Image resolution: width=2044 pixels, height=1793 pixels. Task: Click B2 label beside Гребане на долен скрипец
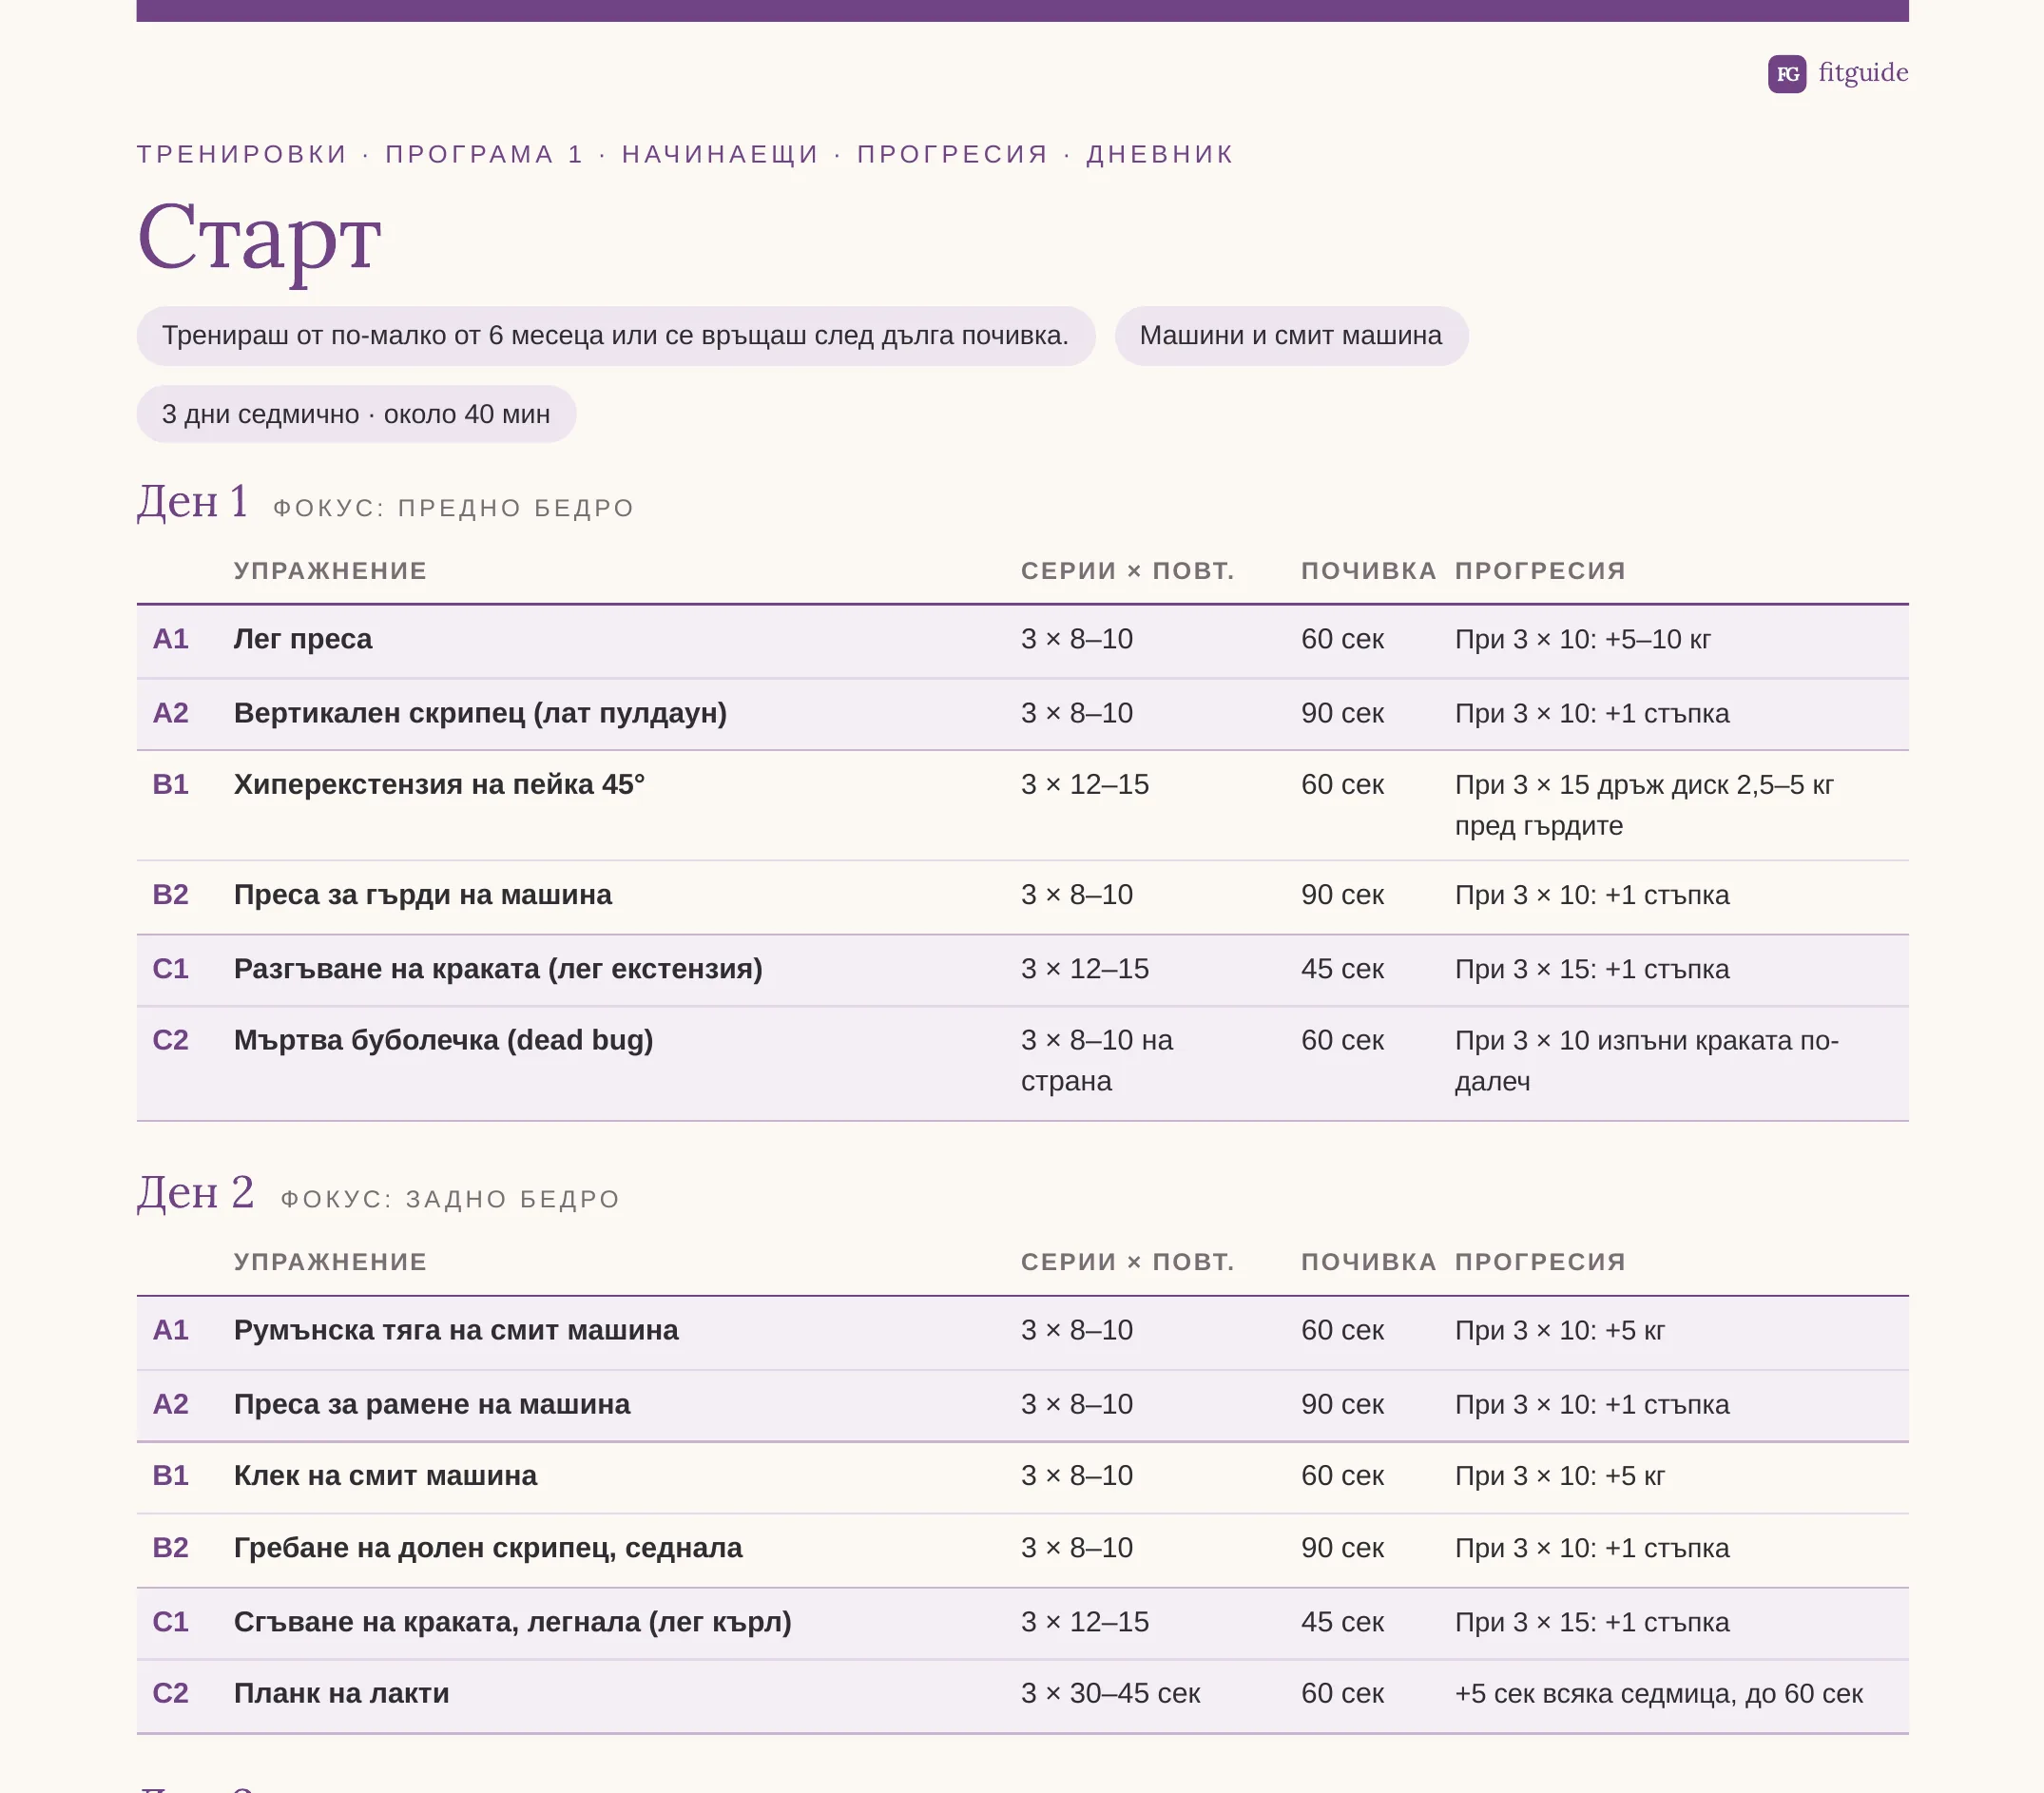point(171,1548)
